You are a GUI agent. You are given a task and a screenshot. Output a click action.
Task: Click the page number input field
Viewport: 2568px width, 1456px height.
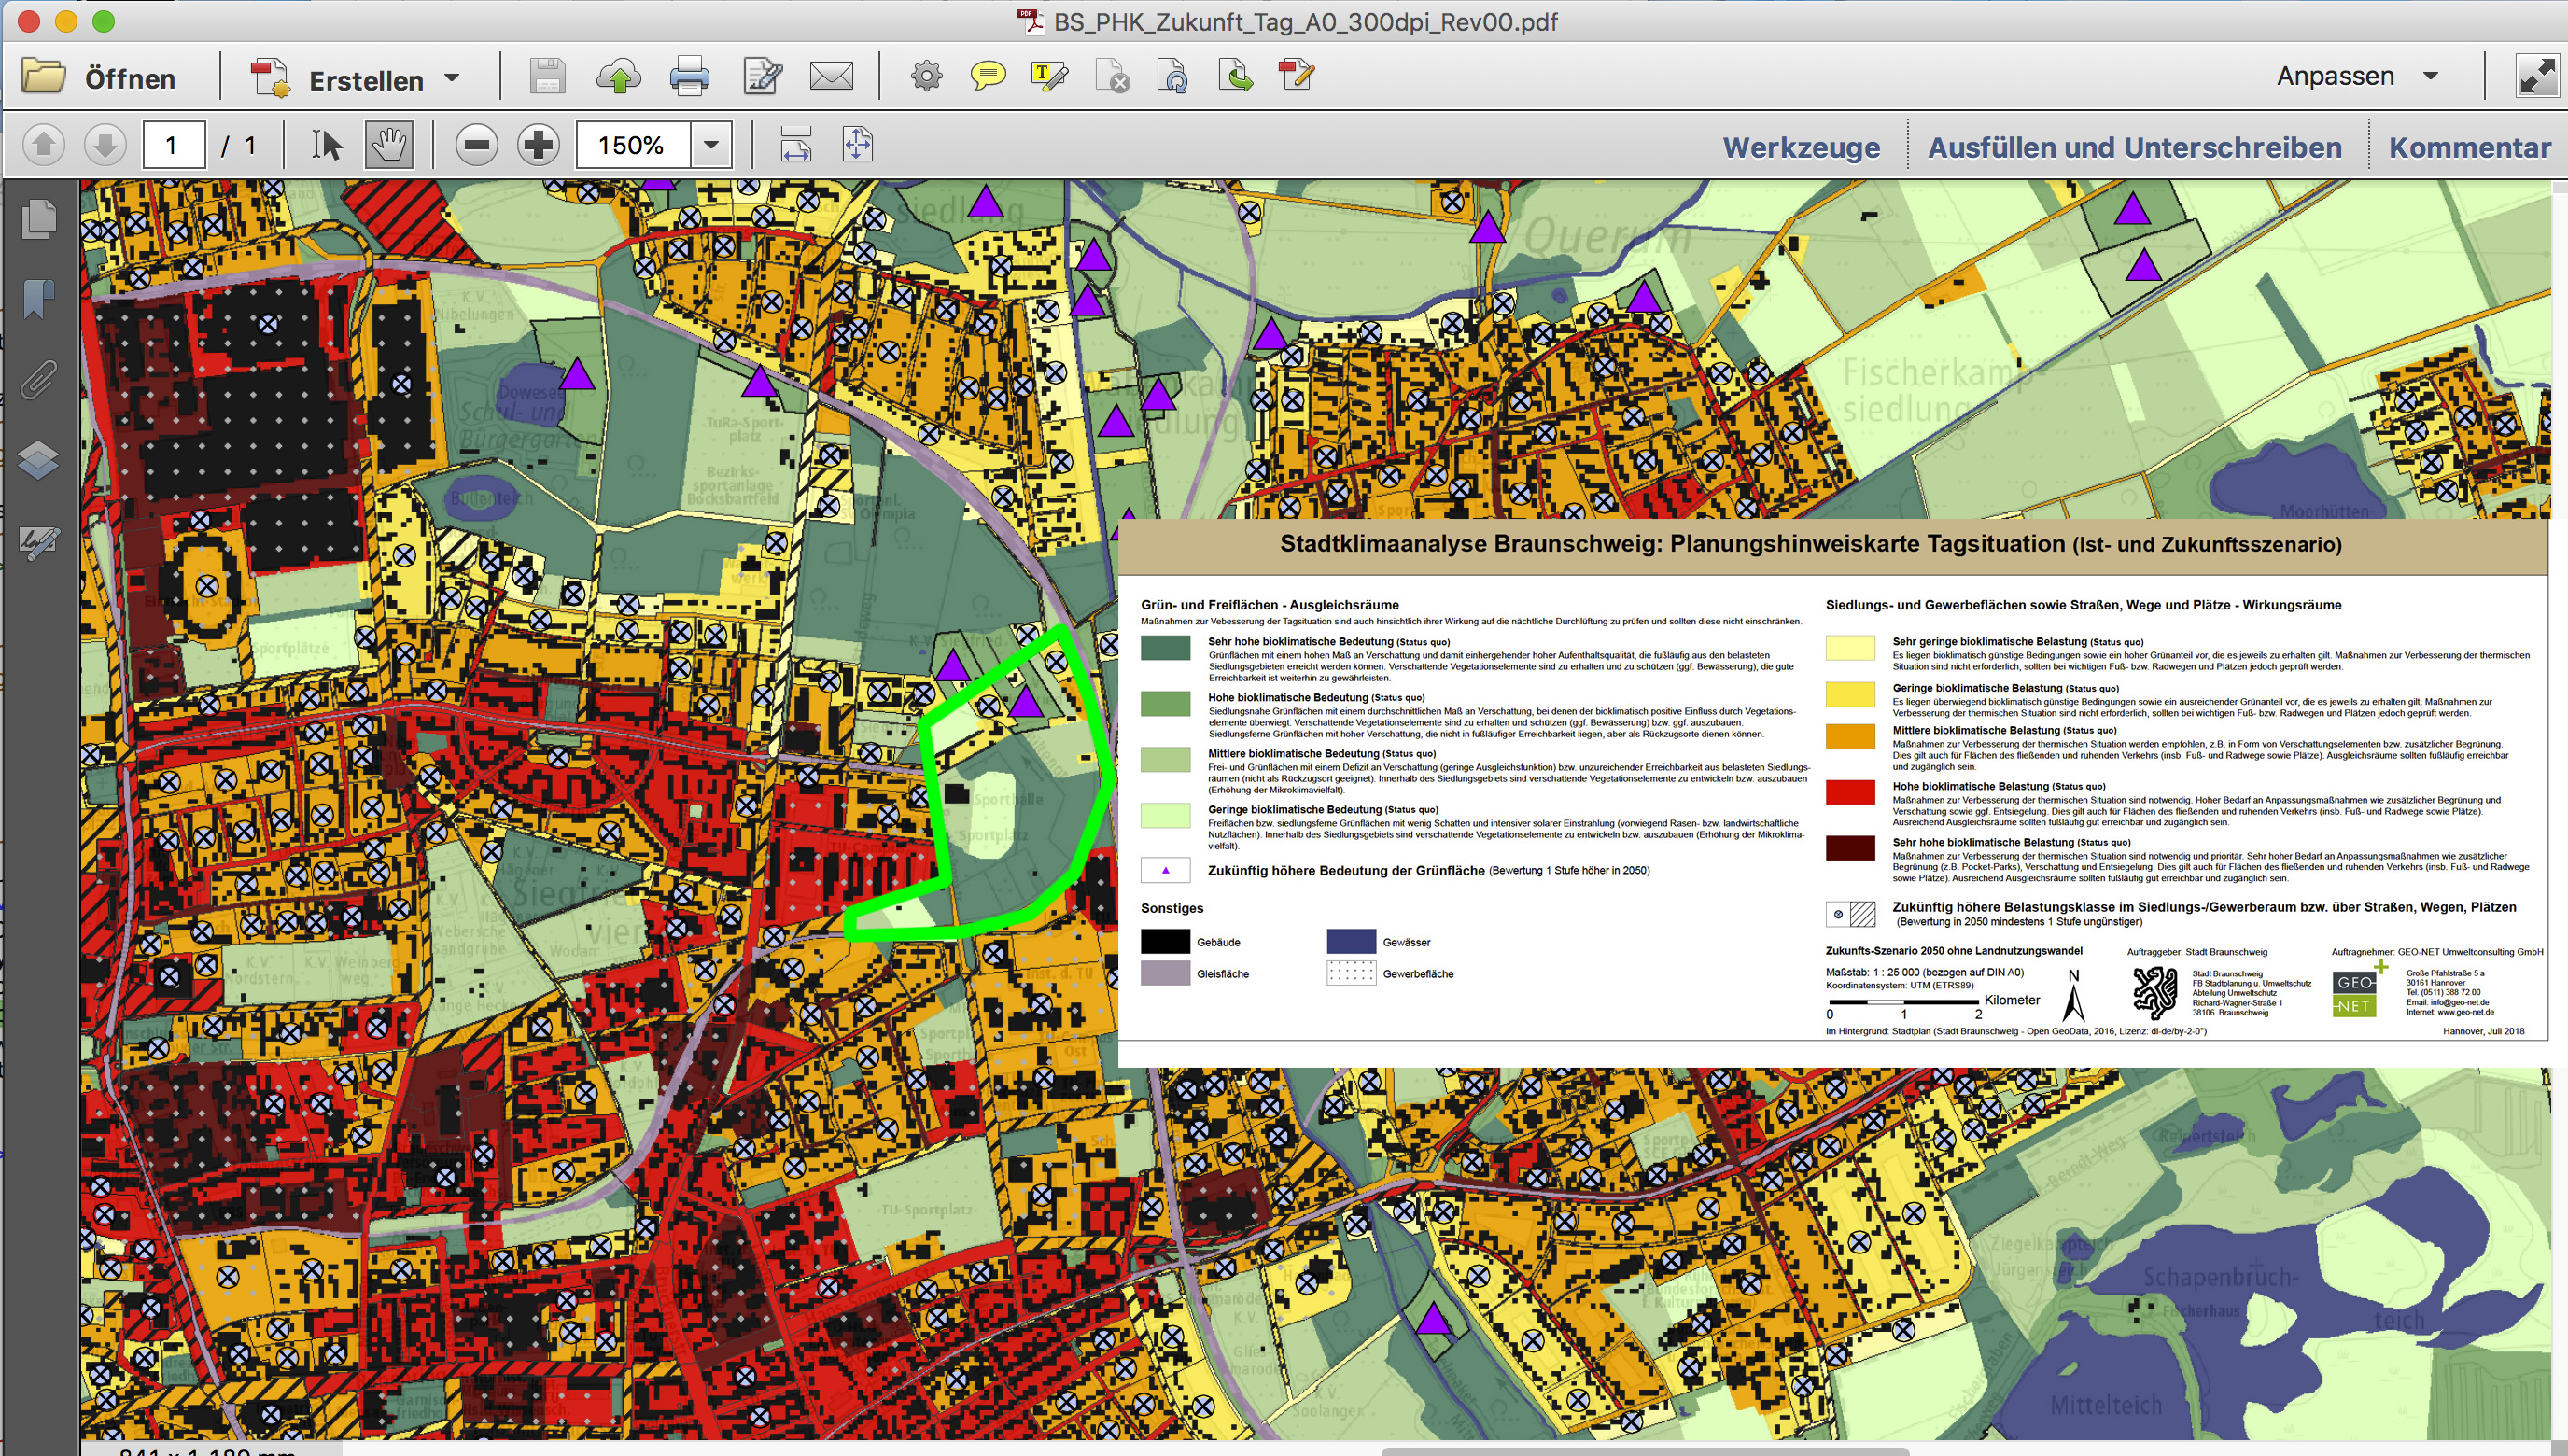pyautogui.click(x=174, y=146)
